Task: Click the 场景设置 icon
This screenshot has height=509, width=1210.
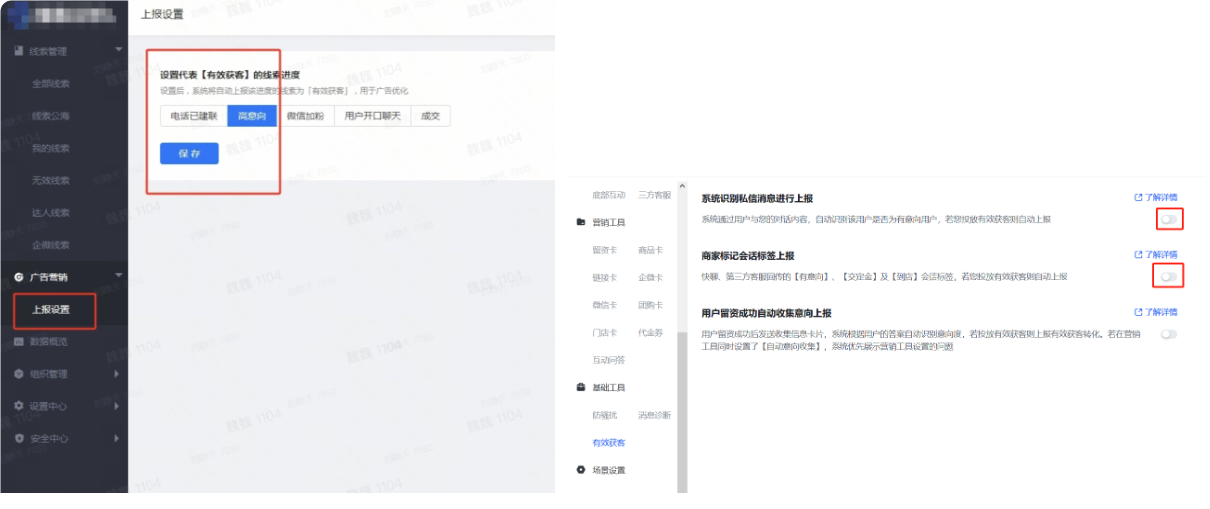Action: pyautogui.click(x=581, y=470)
